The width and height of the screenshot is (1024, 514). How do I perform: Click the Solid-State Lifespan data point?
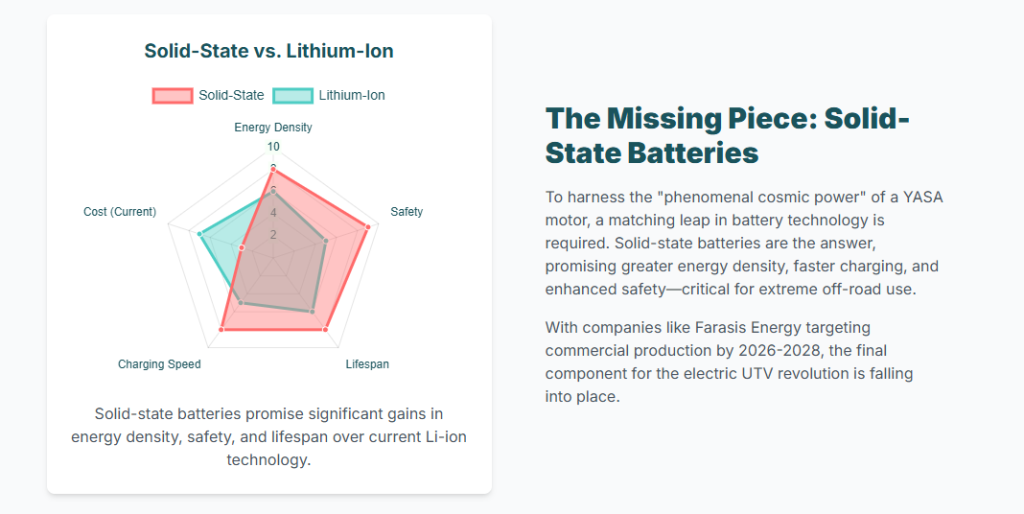[x=326, y=328]
